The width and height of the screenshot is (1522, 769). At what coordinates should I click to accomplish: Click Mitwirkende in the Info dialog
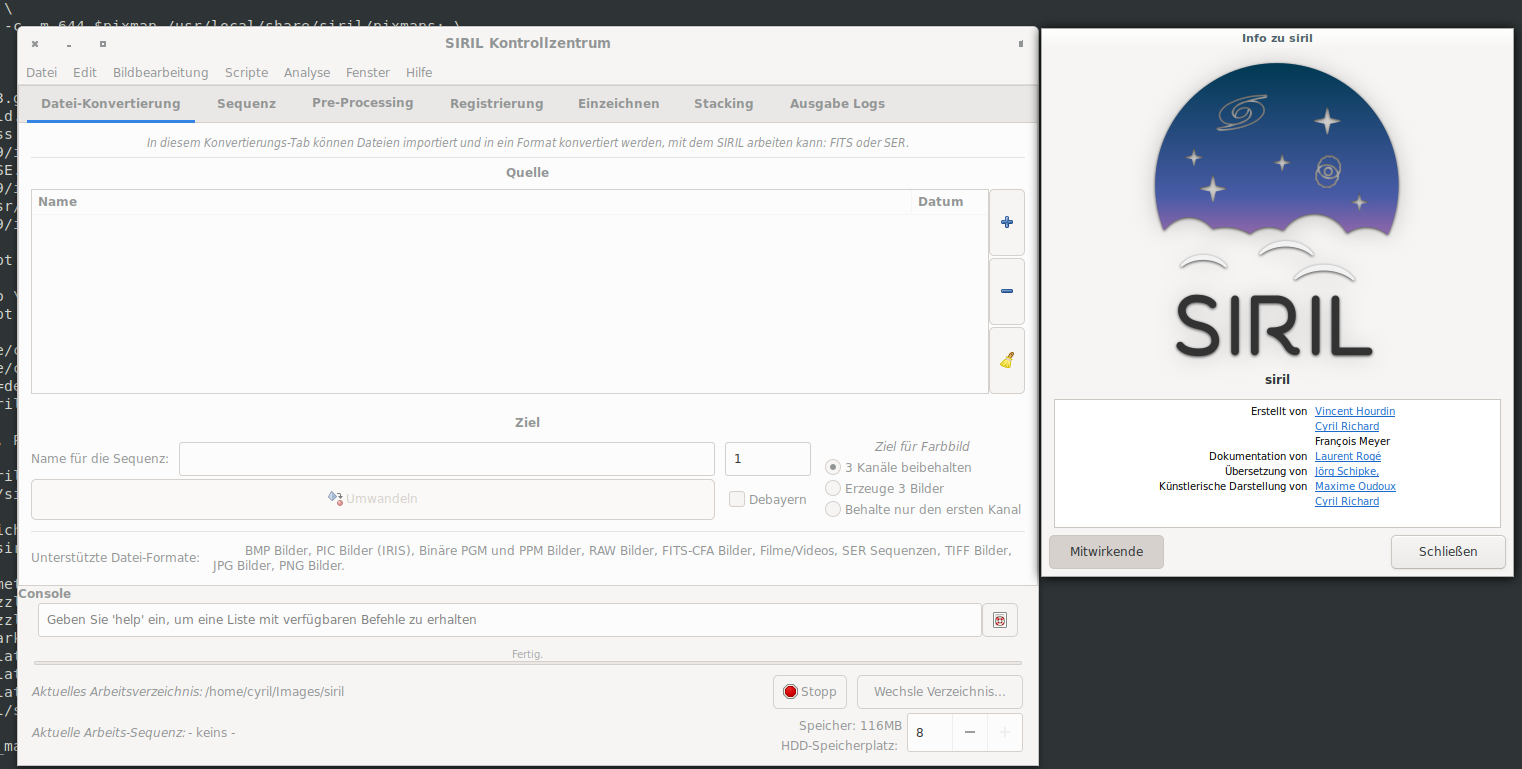(1106, 551)
